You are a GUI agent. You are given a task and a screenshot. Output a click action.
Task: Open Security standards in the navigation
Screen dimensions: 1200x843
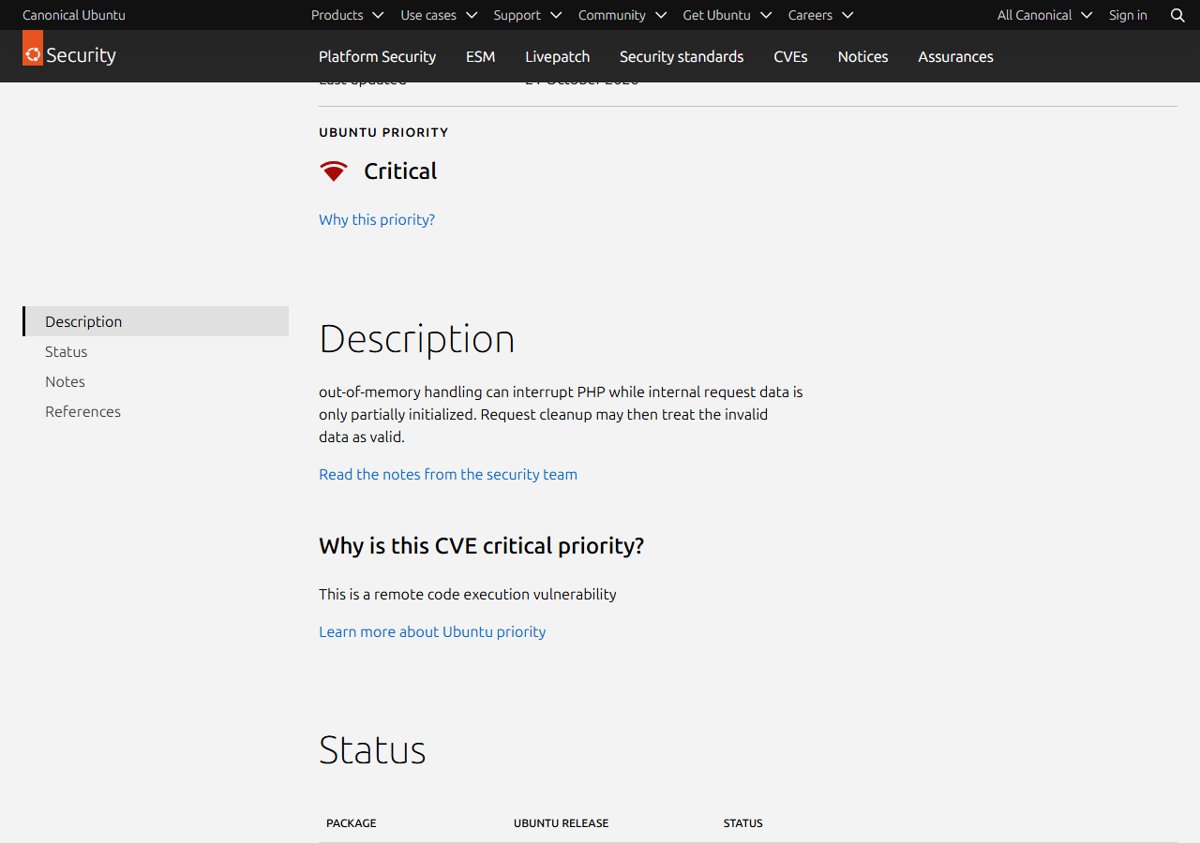[x=681, y=56]
